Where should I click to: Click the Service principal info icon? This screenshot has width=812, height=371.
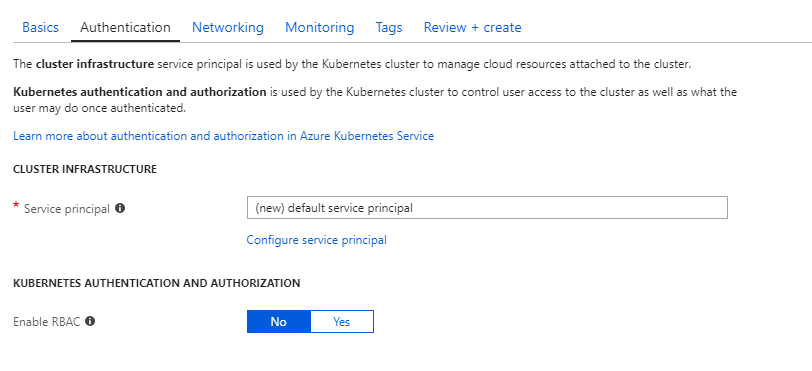click(x=120, y=208)
